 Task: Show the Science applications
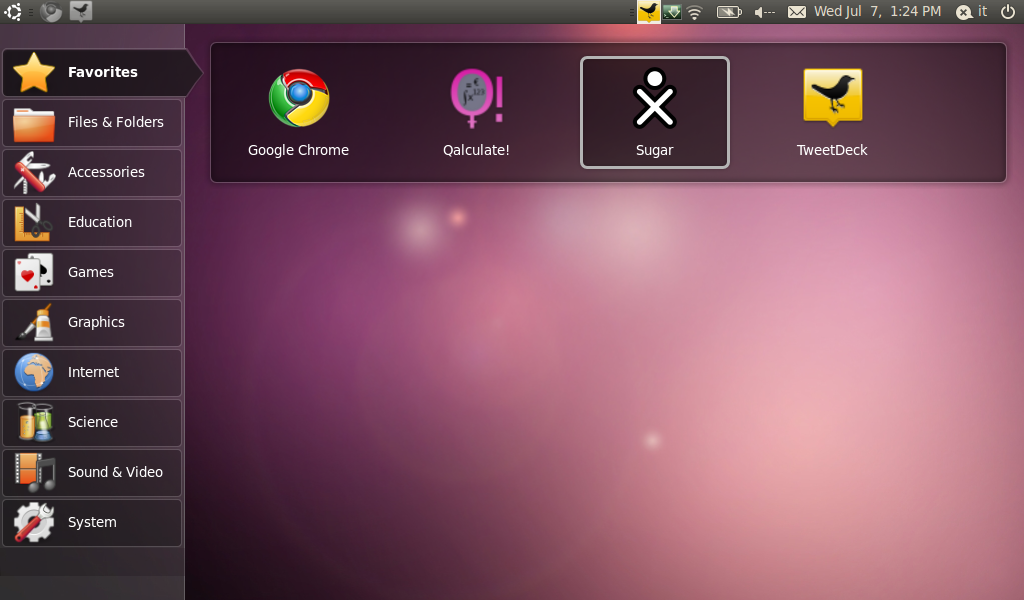pyautogui.click(x=92, y=422)
